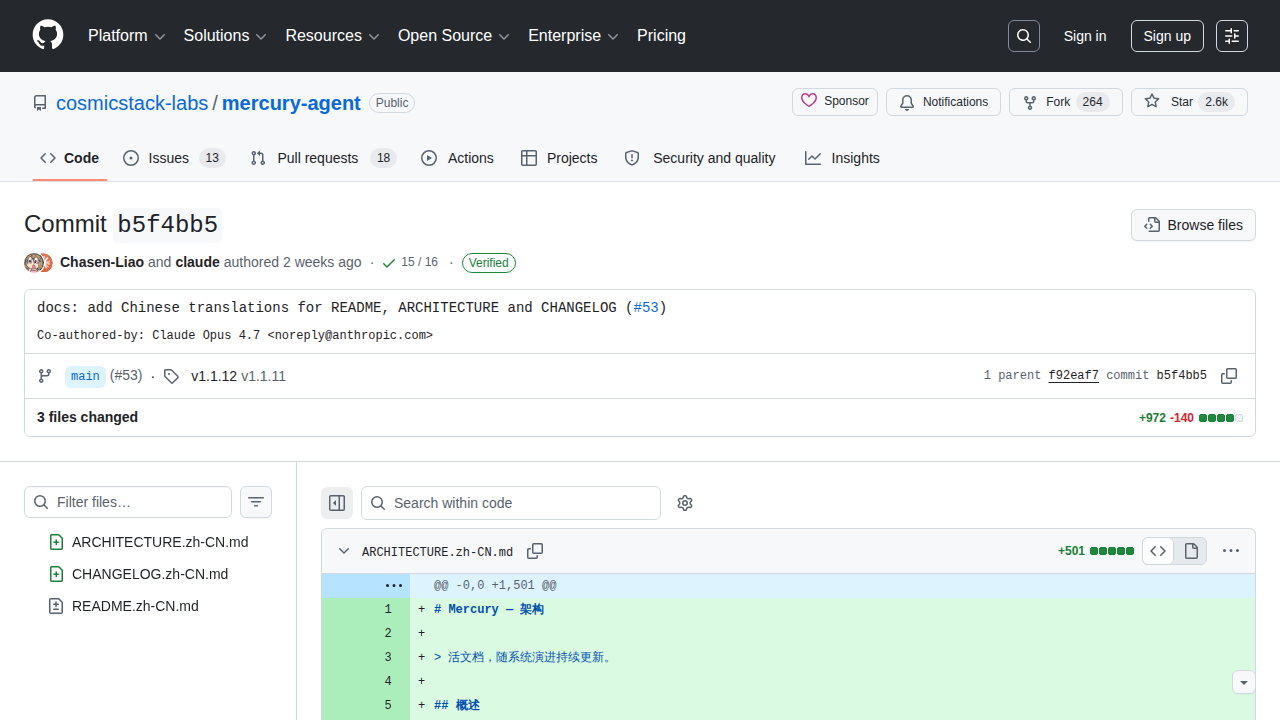Open the v1.1.12 tag link
Screen dimensions: 1280x720
pos(214,376)
